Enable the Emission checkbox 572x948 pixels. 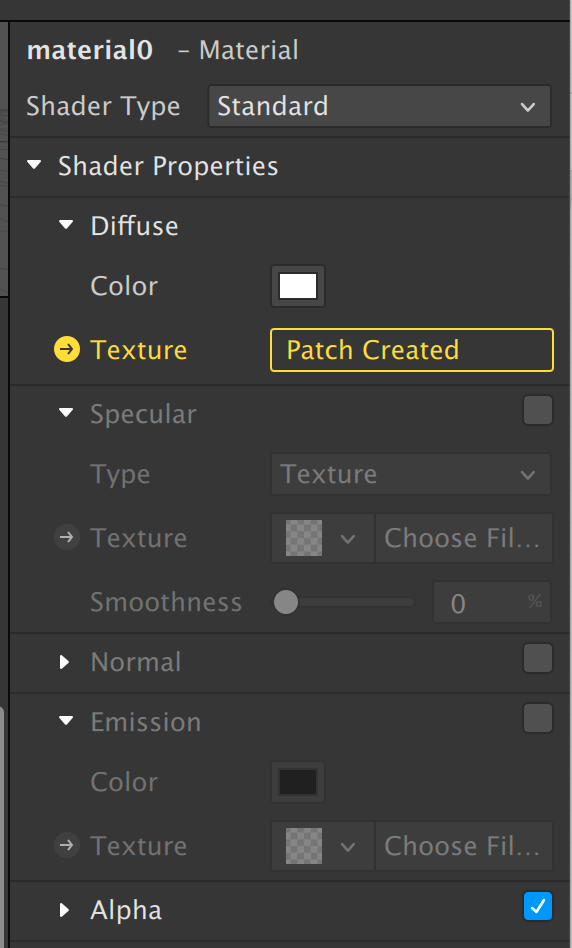538,718
